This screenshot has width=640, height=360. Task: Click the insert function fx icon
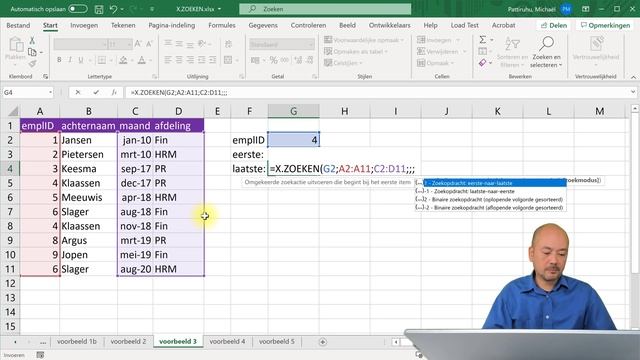tap(114, 93)
